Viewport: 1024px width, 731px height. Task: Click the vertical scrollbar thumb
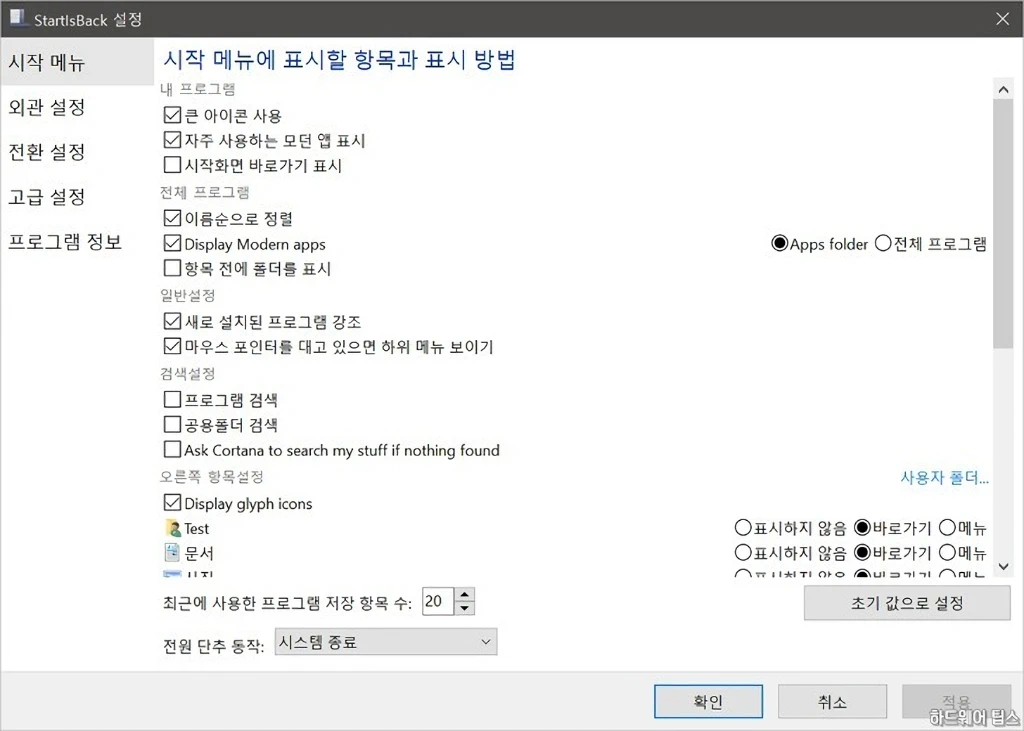1003,224
